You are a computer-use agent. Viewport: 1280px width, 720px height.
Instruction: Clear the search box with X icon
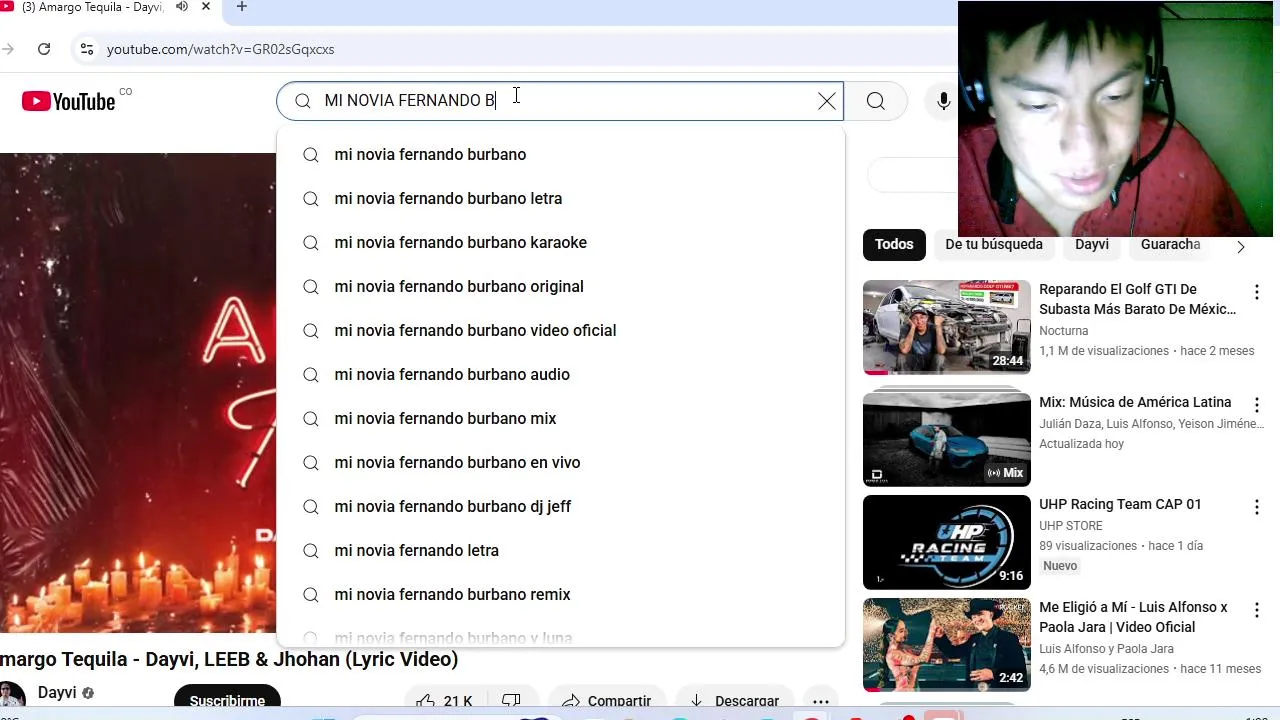[x=827, y=101]
